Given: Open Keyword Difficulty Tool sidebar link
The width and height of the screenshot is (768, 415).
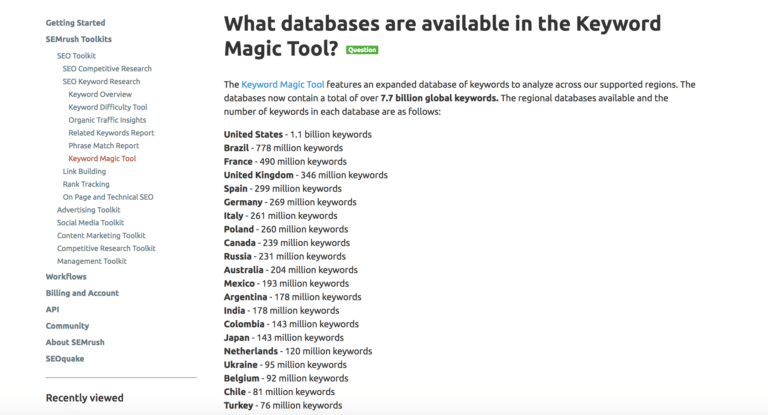Looking at the screenshot, I should [108, 107].
